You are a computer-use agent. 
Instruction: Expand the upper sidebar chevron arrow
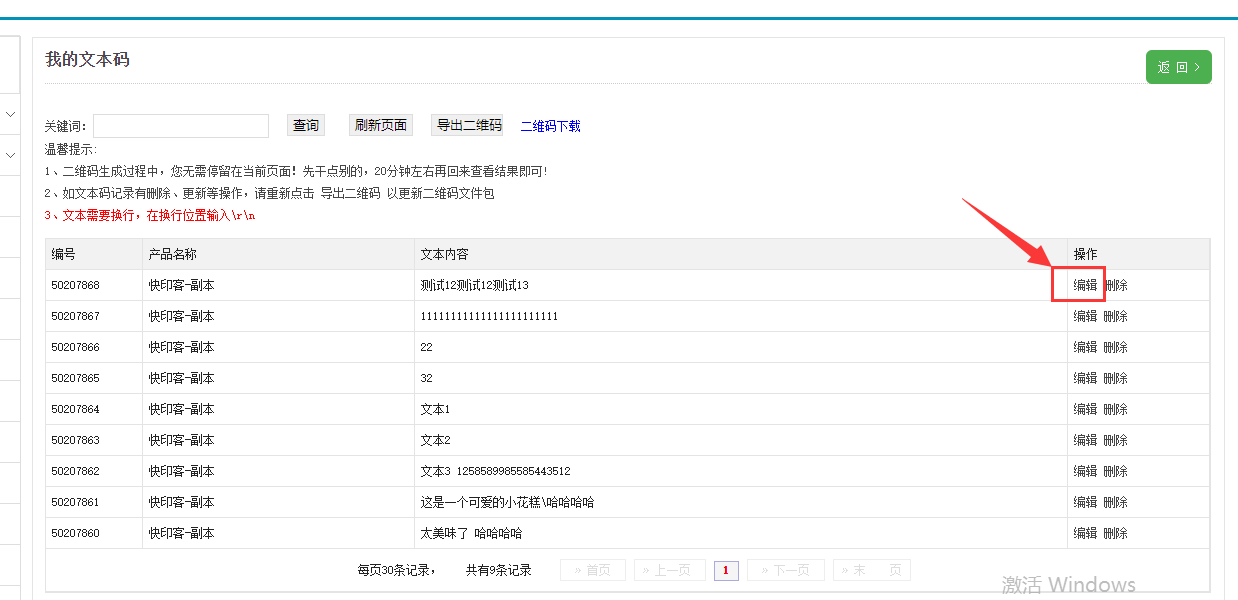click(10, 115)
